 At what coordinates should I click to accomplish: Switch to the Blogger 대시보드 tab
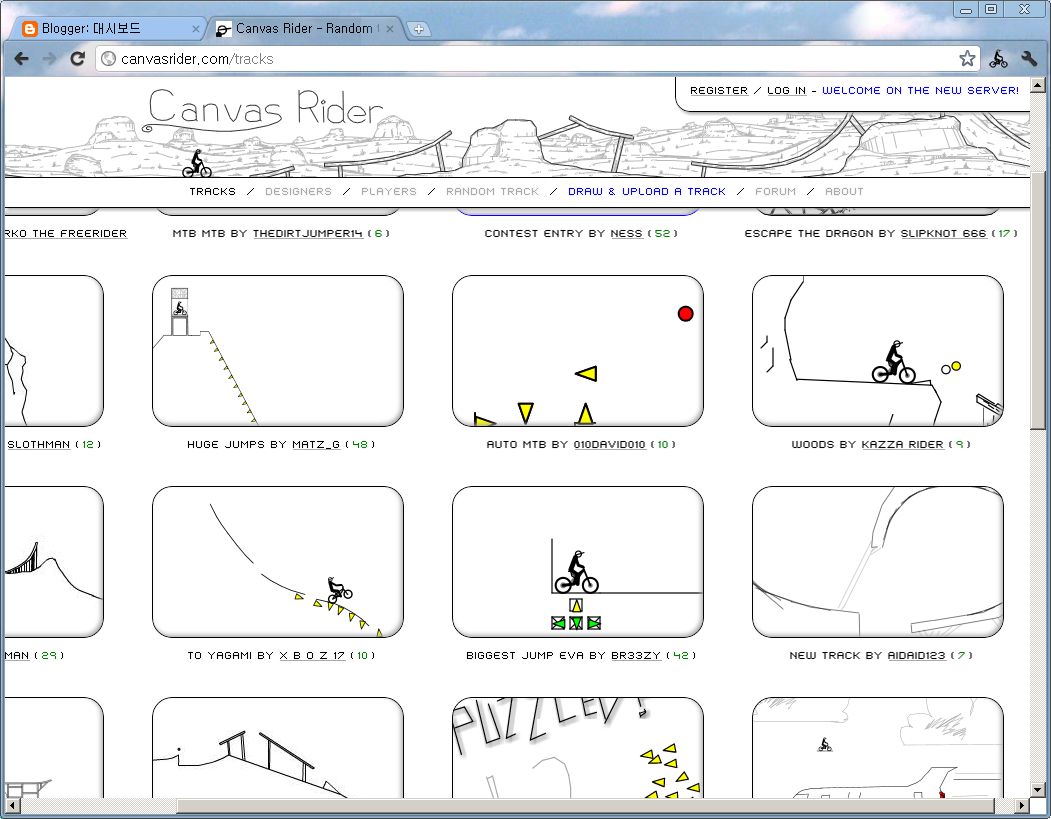click(x=100, y=28)
